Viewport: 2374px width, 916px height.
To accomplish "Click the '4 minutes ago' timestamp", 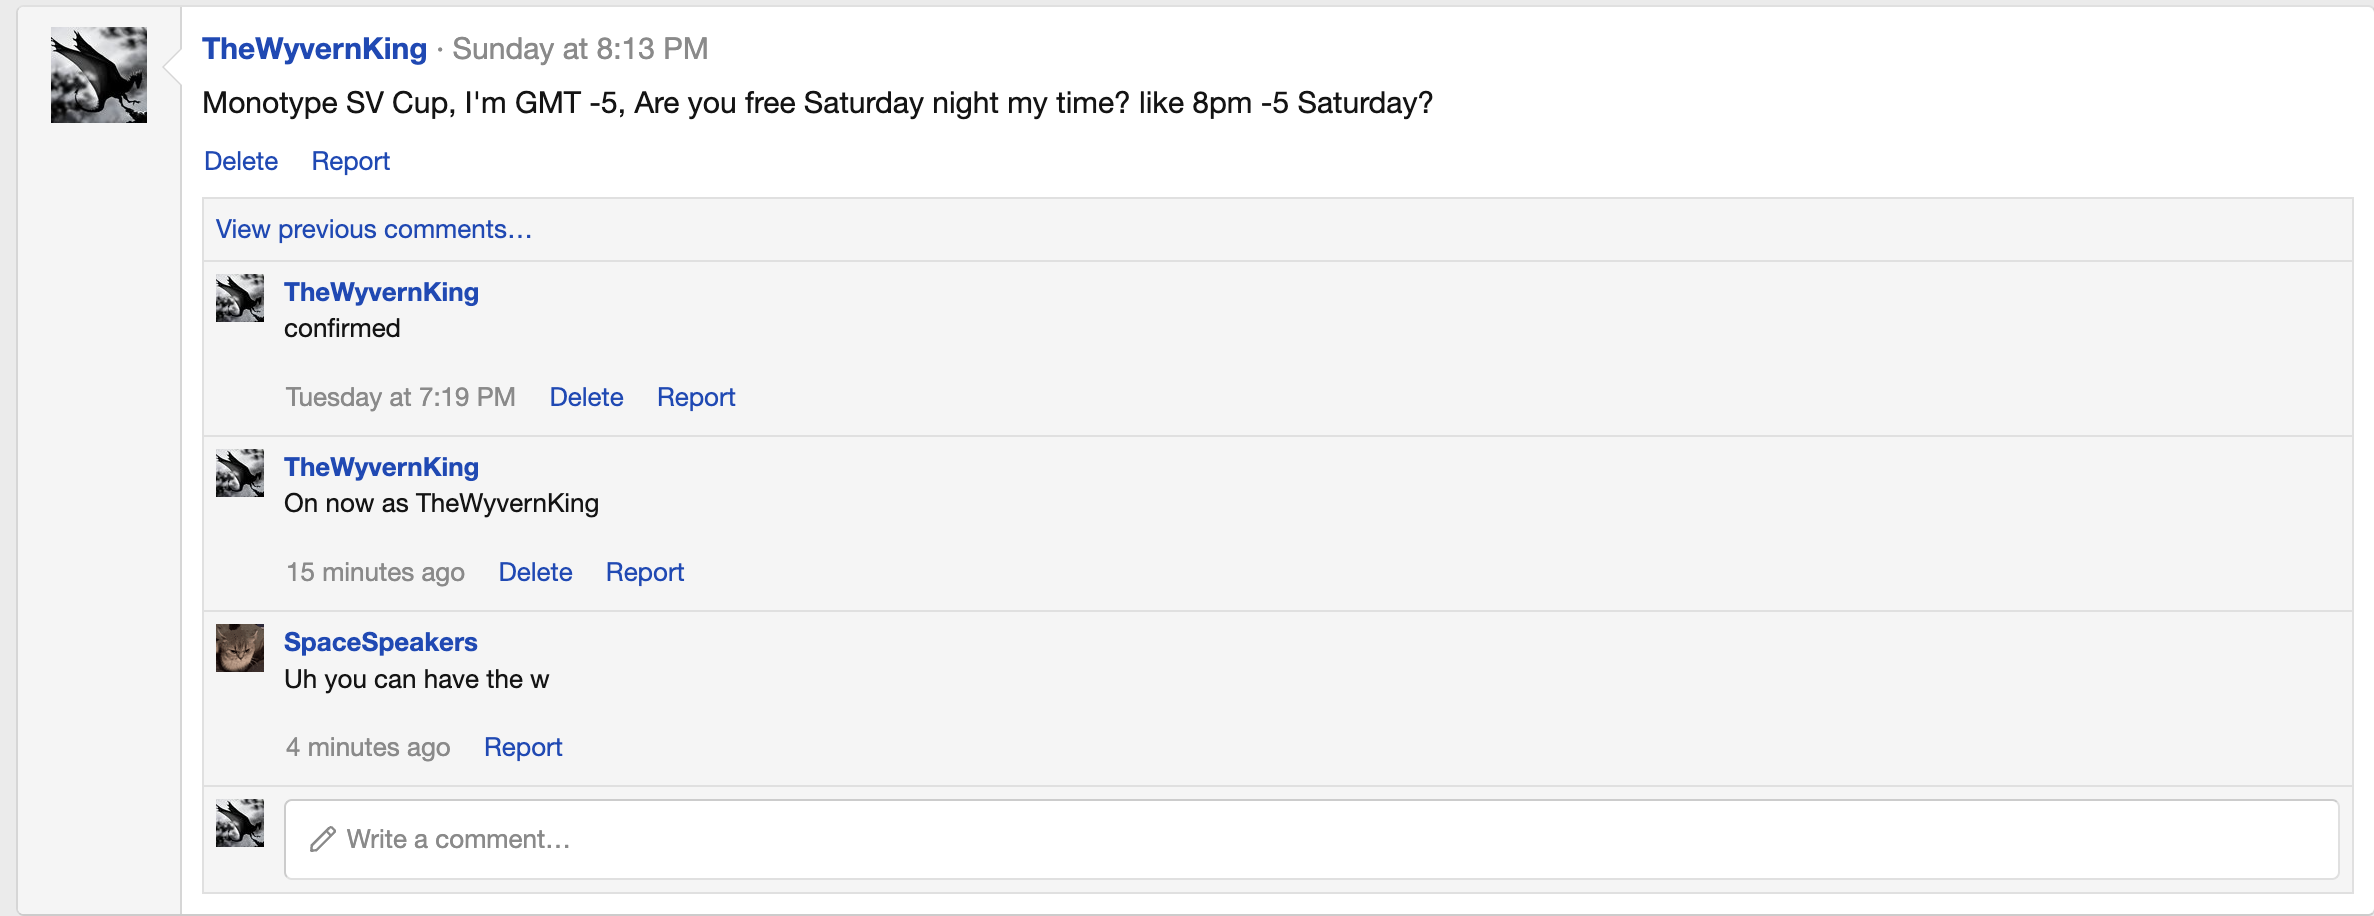I will (x=367, y=746).
